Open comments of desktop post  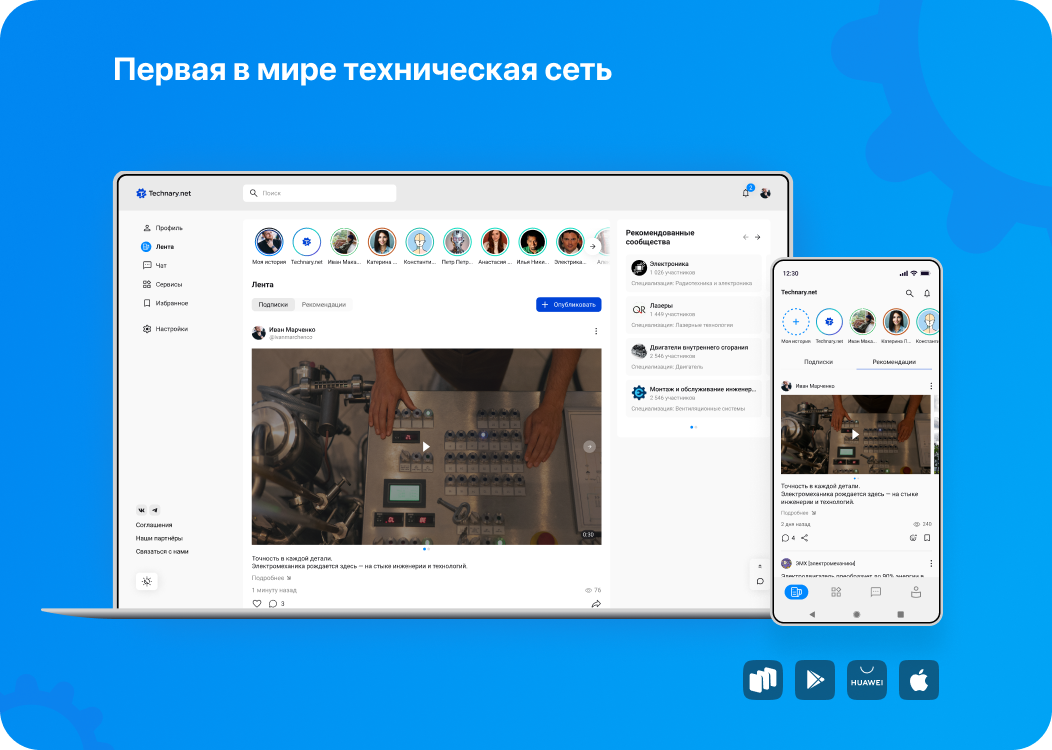tap(276, 603)
